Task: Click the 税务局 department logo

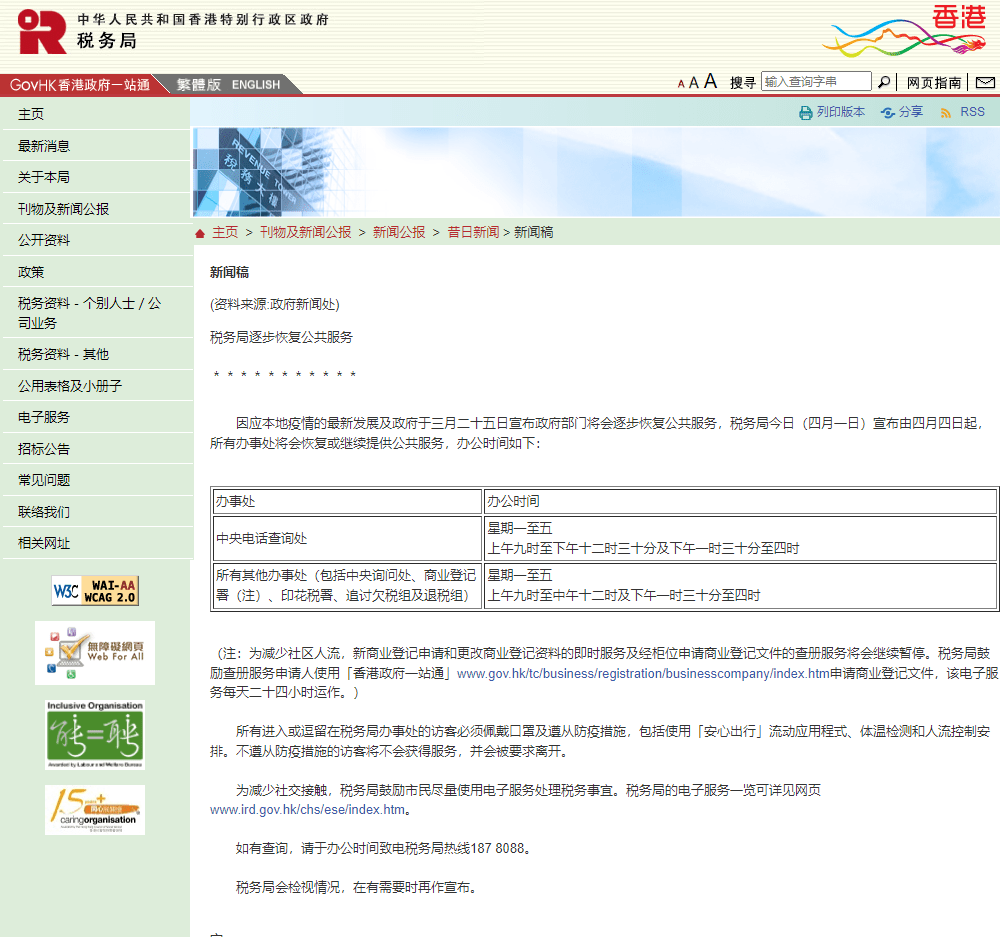Action: pos(40,33)
